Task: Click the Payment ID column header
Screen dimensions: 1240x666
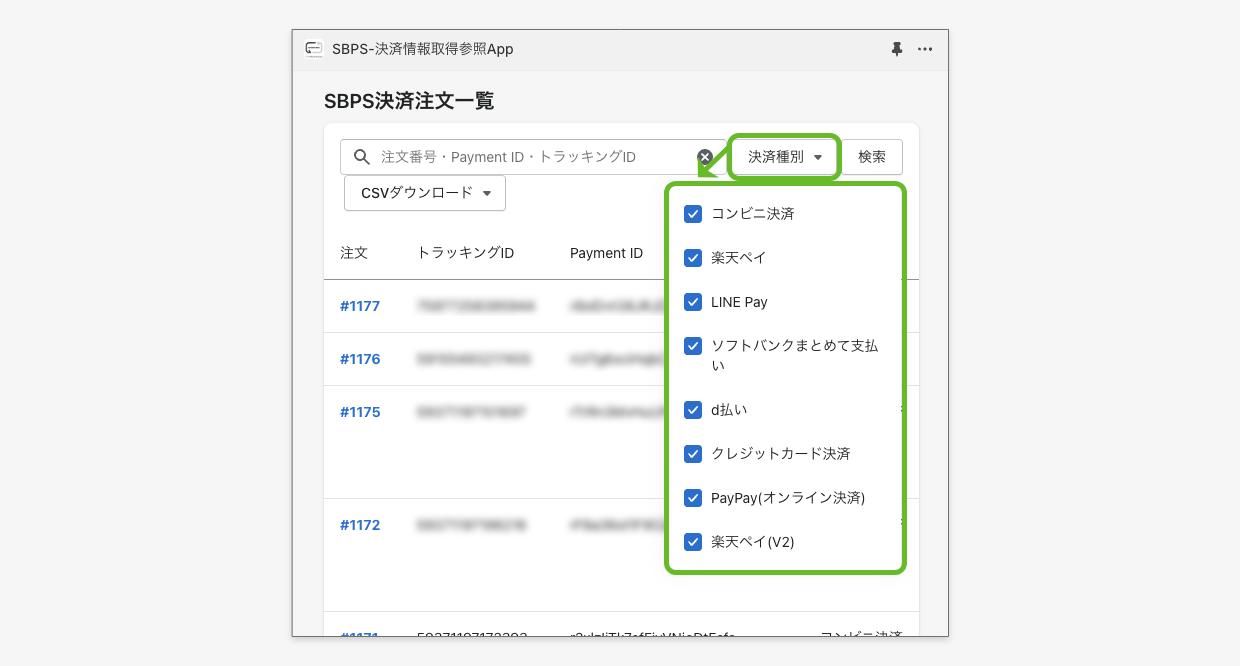Action: coord(606,253)
